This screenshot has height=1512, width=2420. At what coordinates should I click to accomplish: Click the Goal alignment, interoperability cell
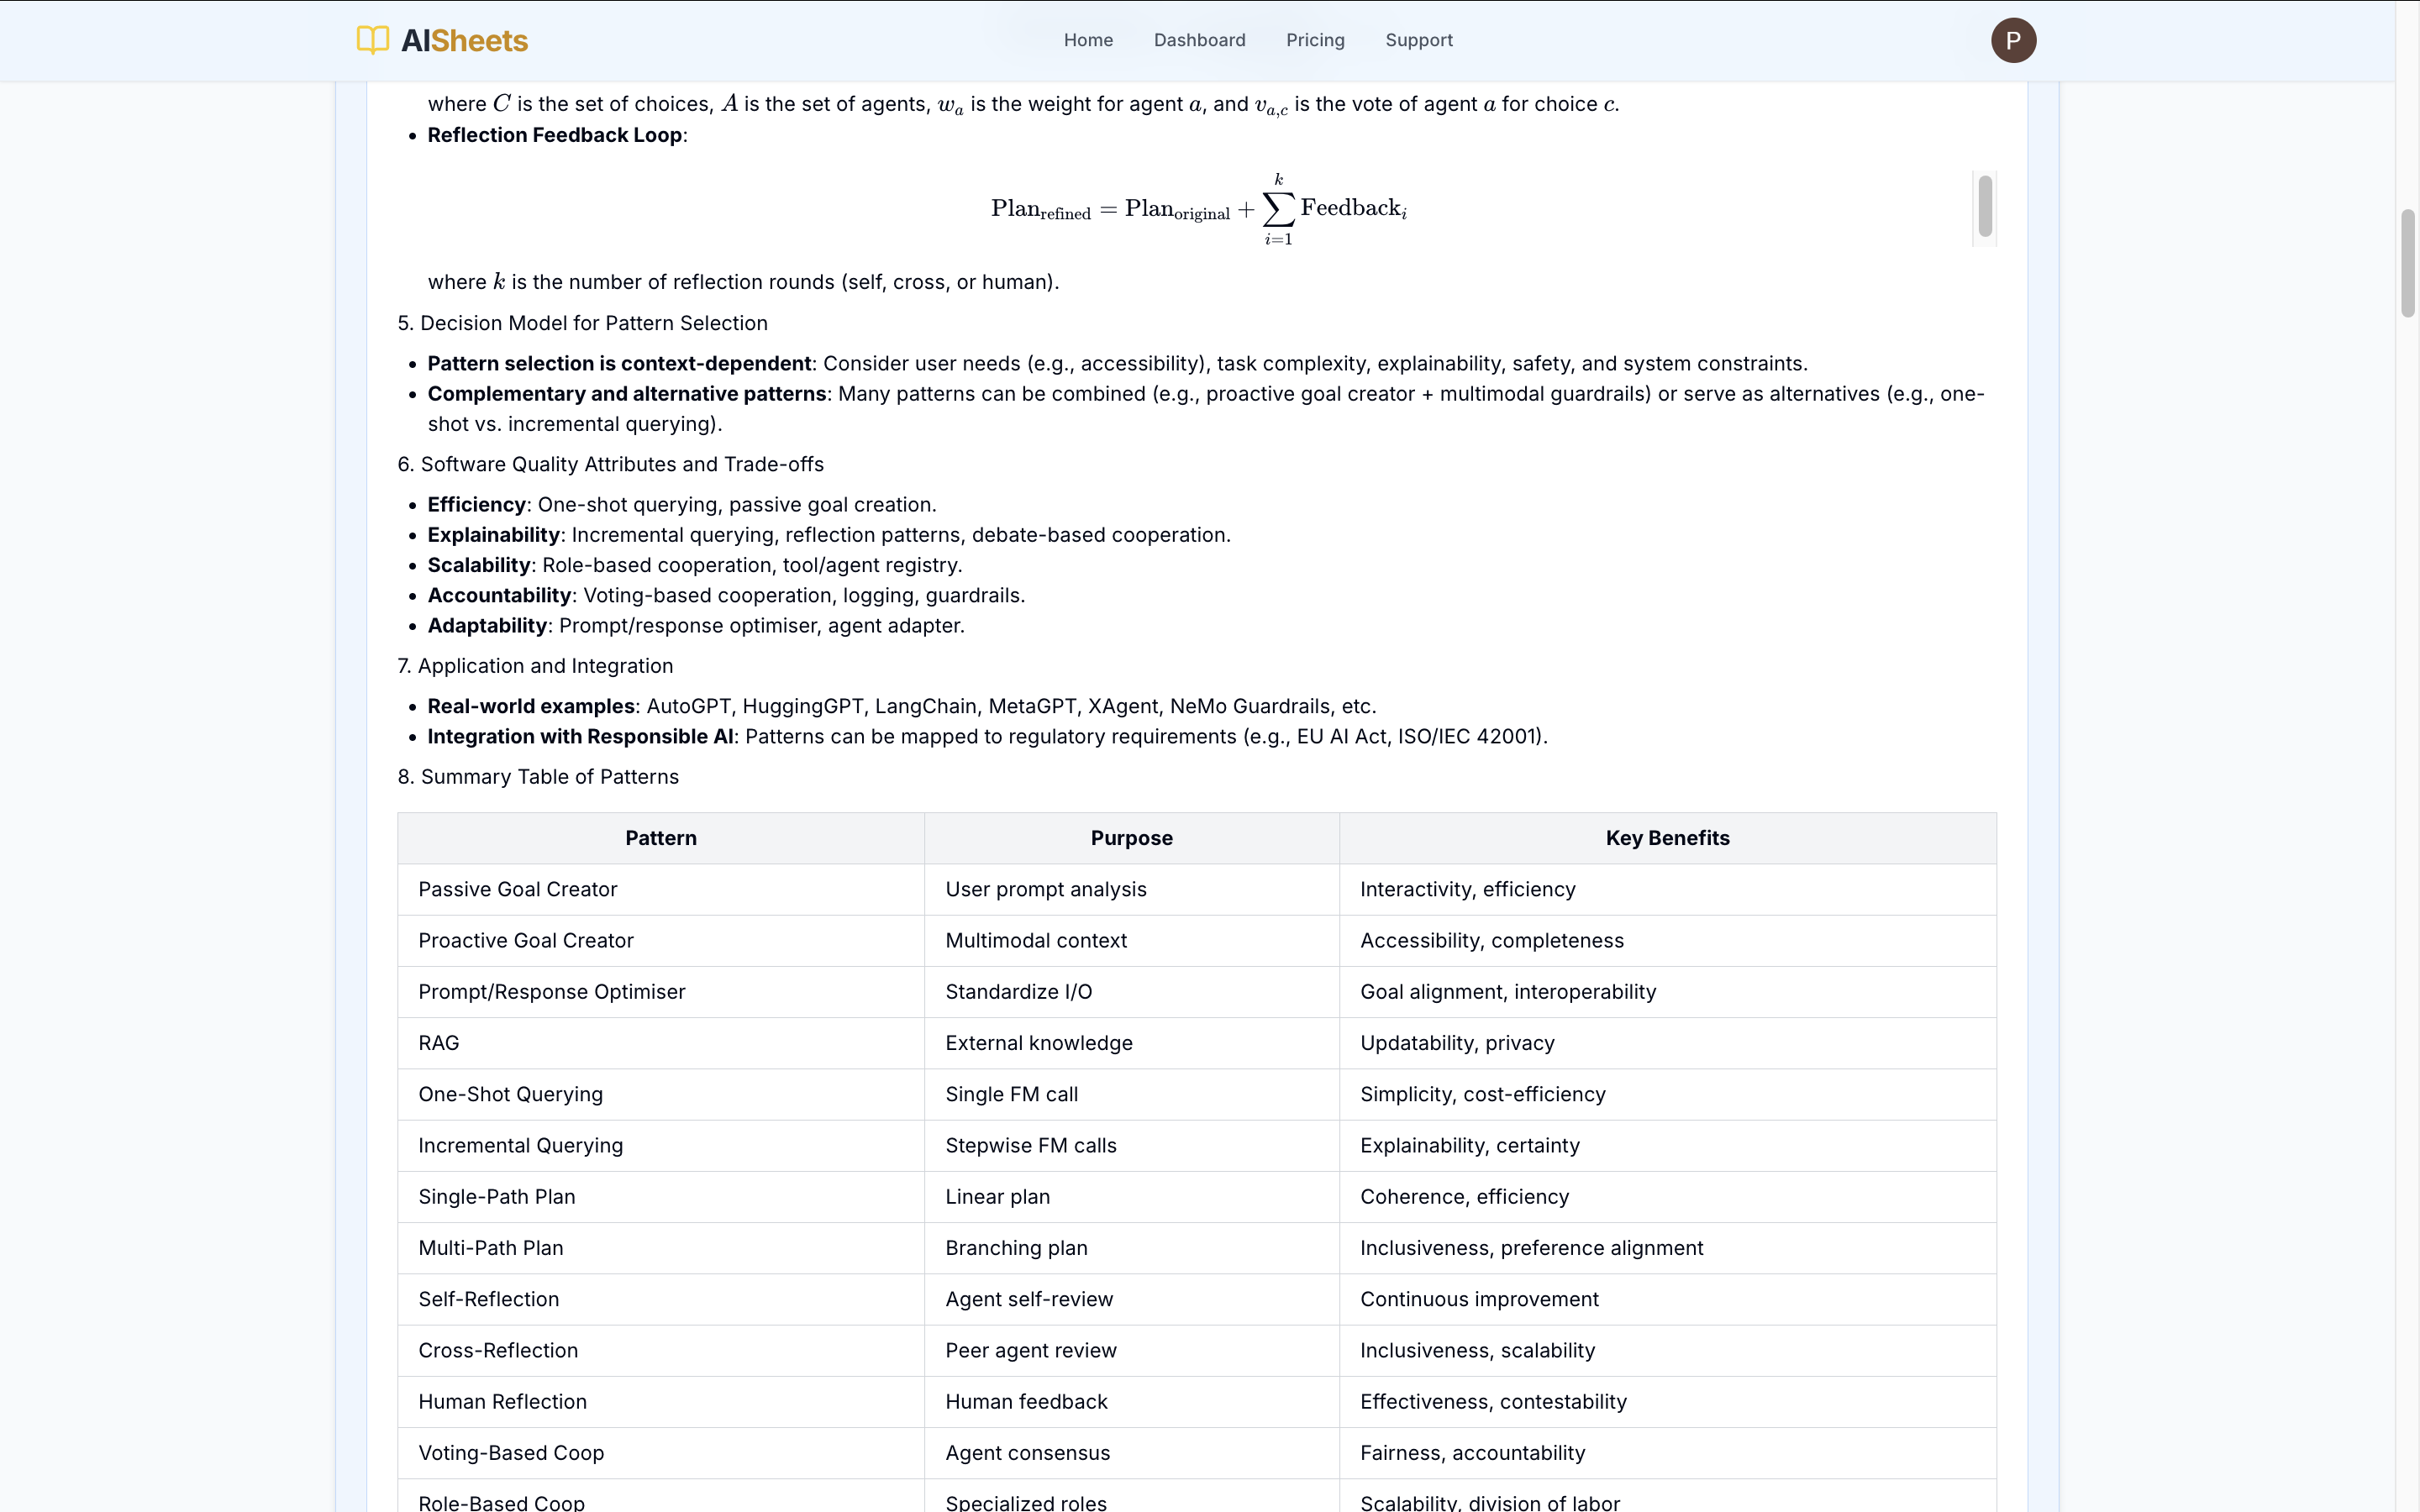click(x=1668, y=992)
